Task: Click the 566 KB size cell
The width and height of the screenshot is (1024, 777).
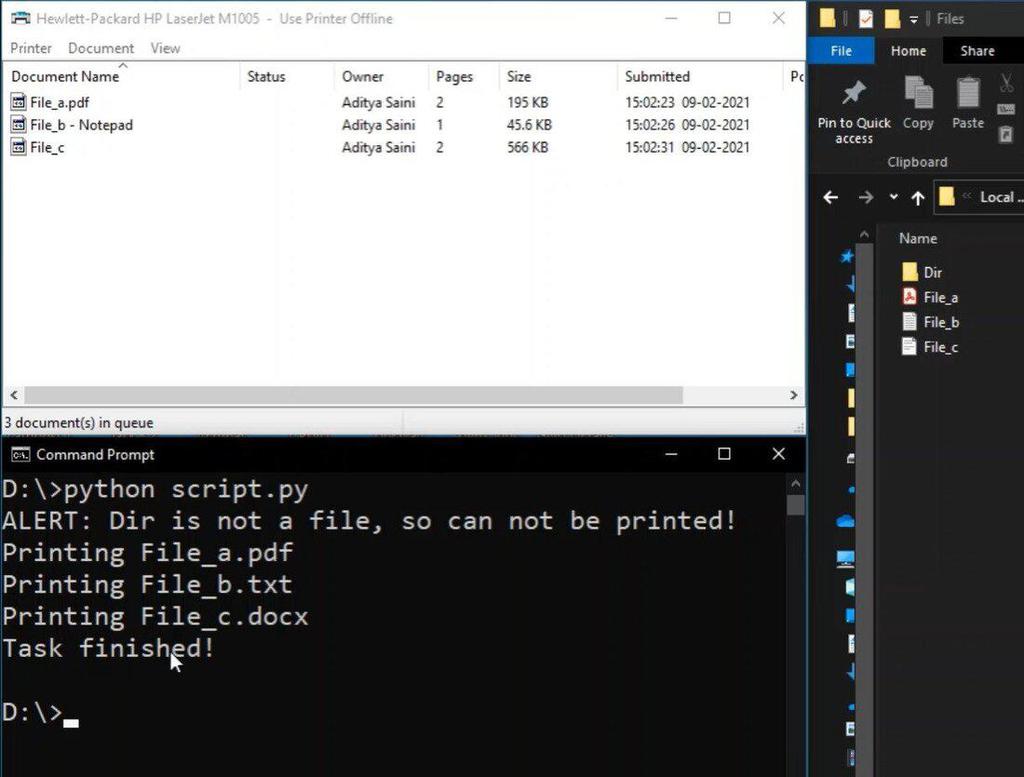Action: [x=528, y=147]
